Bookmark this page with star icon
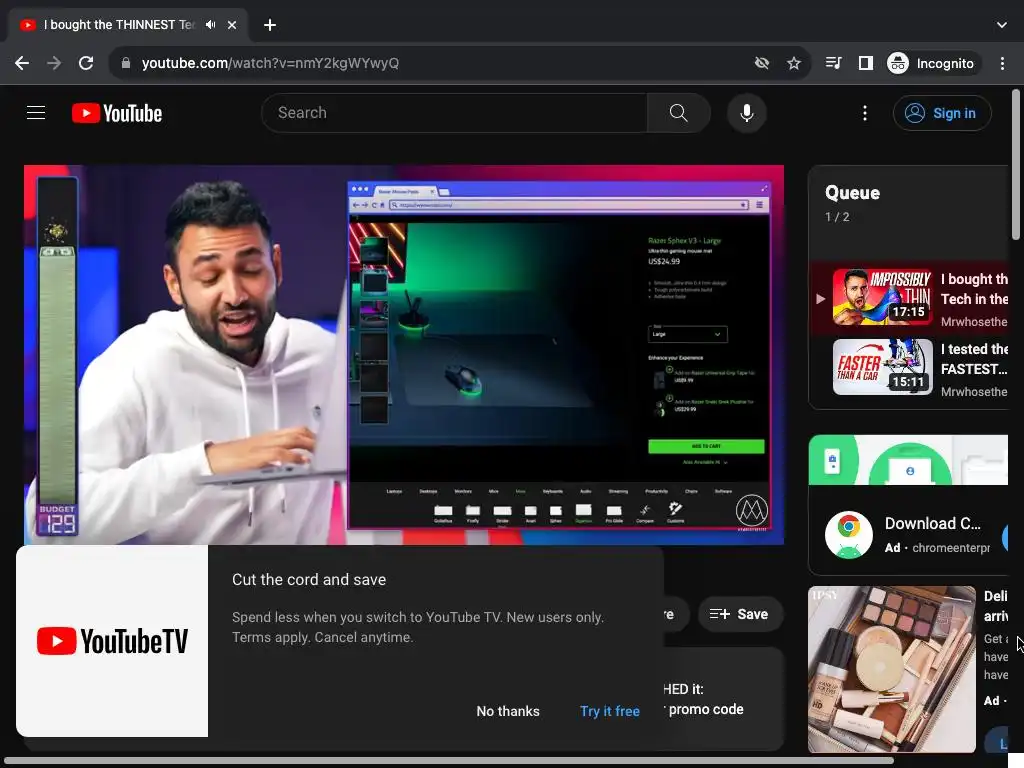Viewport: 1024px width, 768px height. pyautogui.click(x=793, y=63)
